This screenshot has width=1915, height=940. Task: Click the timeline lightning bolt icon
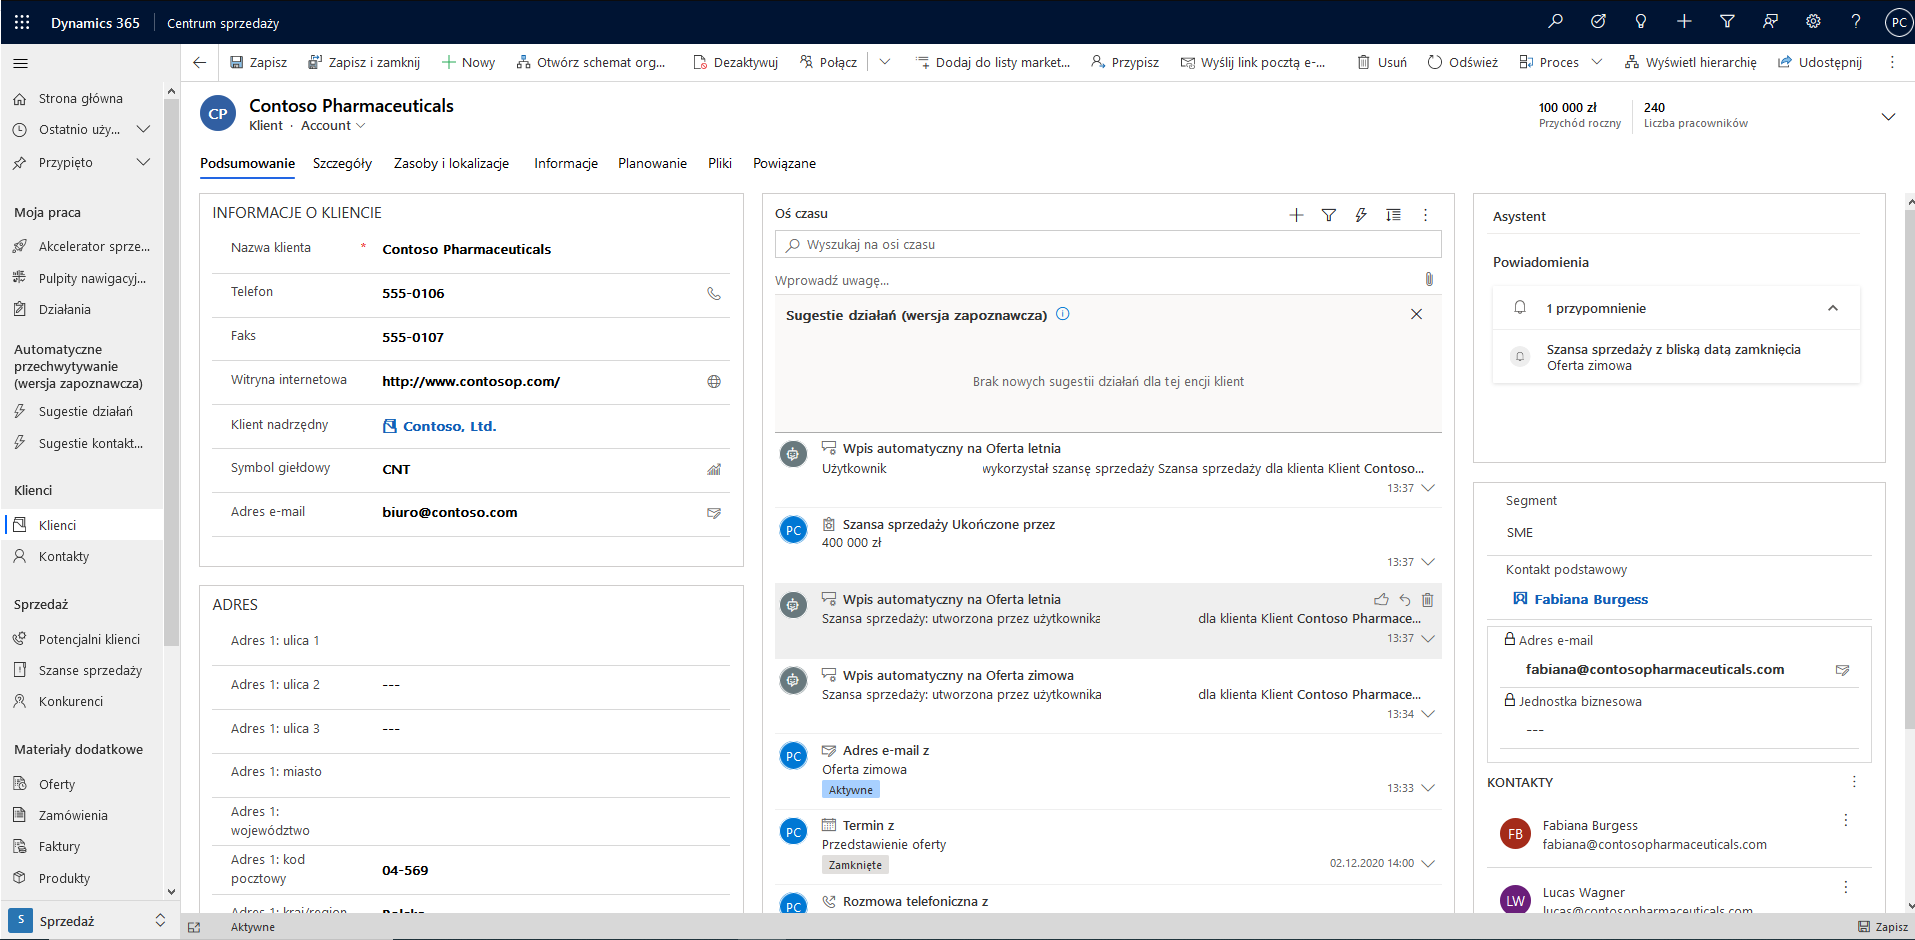(x=1361, y=214)
